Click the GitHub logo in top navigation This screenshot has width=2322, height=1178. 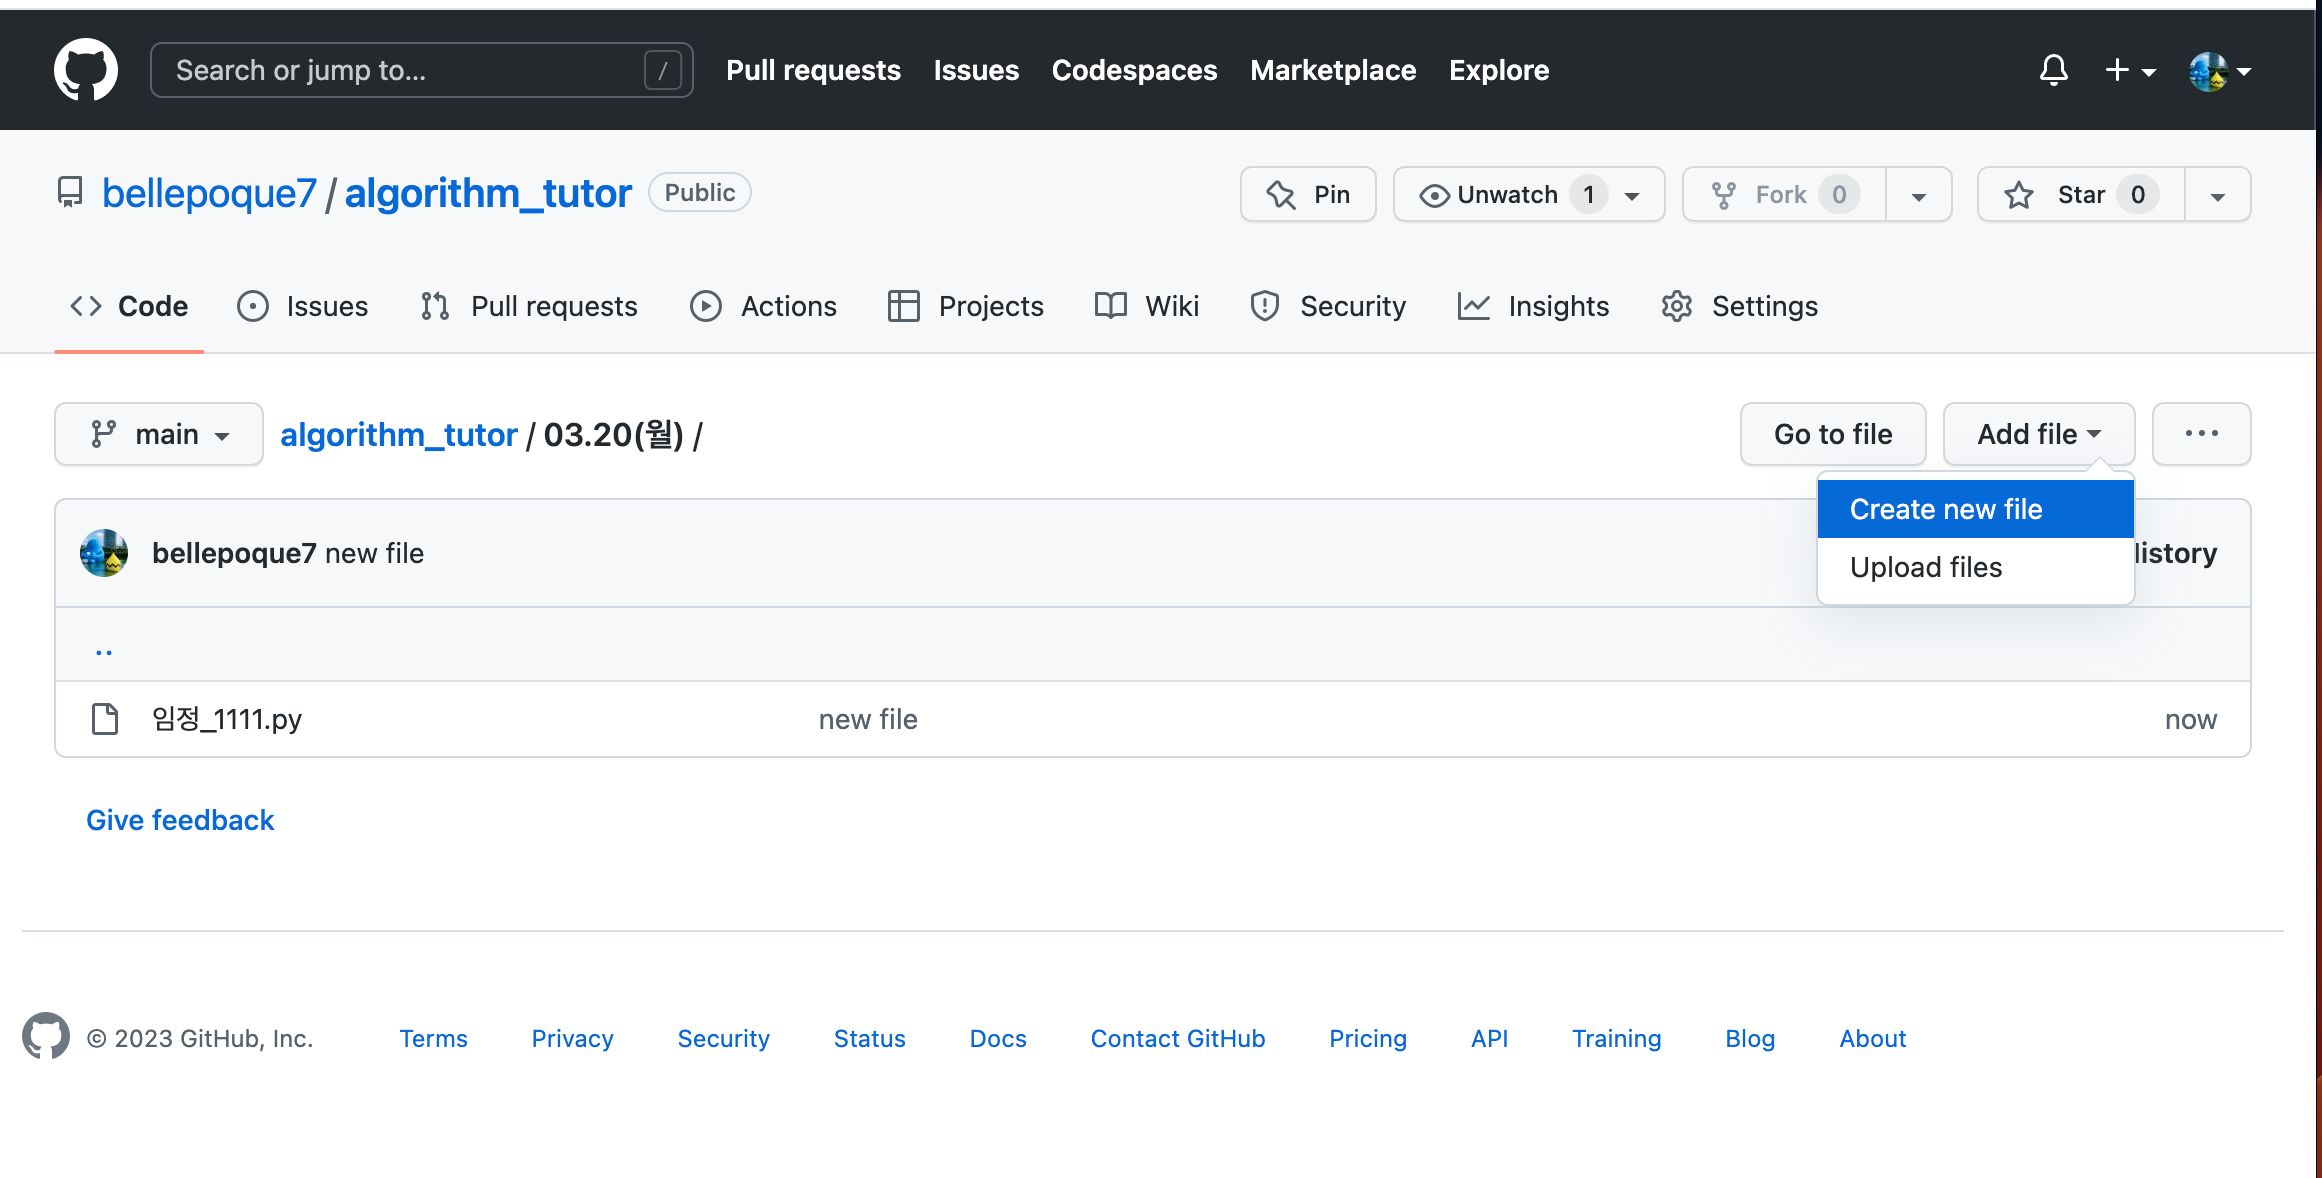[85, 69]
